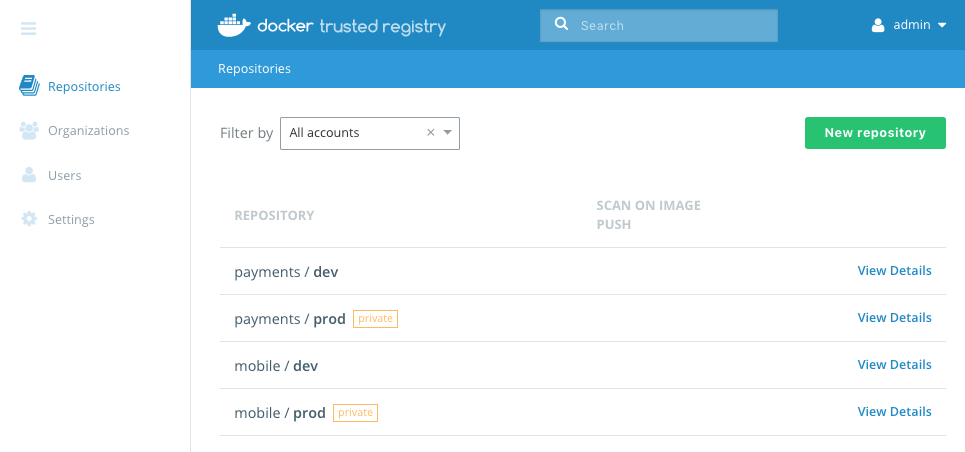This screenshot has width=965, height=452.
Task: Click the admin user avatar icon
Action: pos(879,25)
